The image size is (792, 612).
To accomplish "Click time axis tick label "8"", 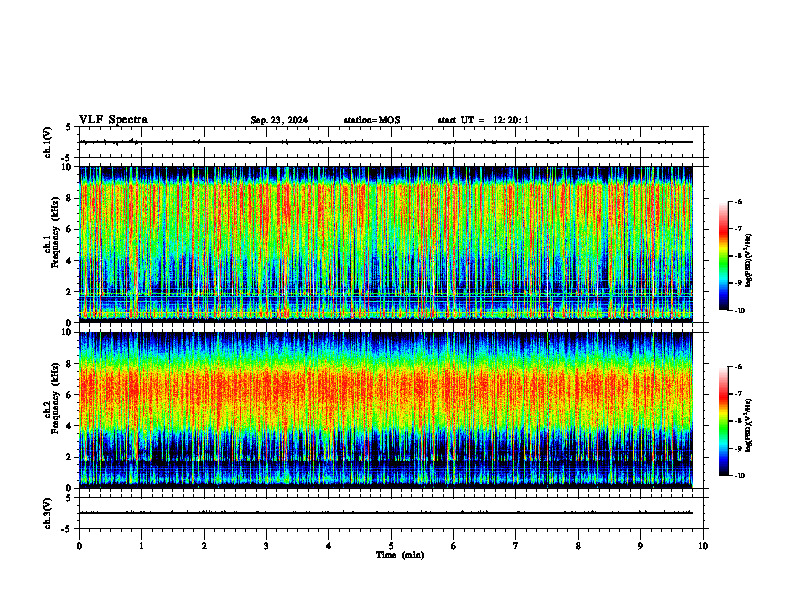I will click(578, 546).
